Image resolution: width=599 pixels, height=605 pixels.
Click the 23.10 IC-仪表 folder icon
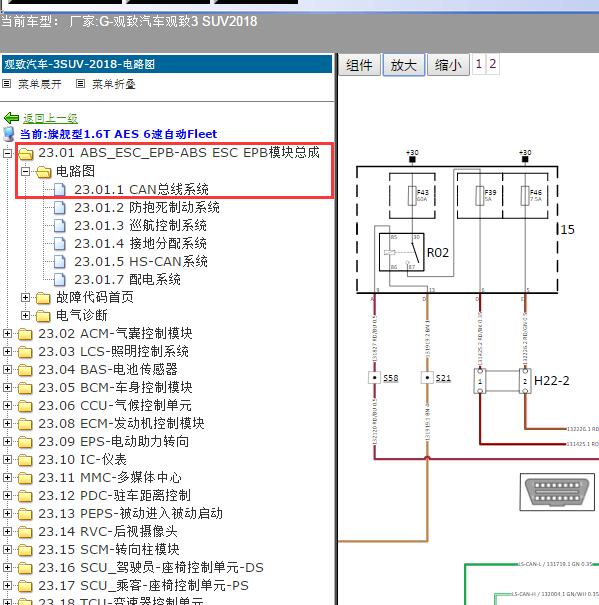(25, 460)
